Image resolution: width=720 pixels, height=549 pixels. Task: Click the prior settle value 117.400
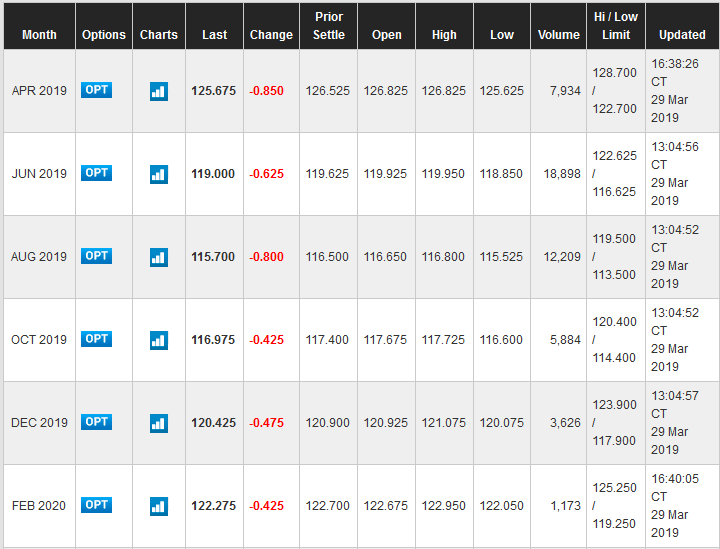click(327, 340)
